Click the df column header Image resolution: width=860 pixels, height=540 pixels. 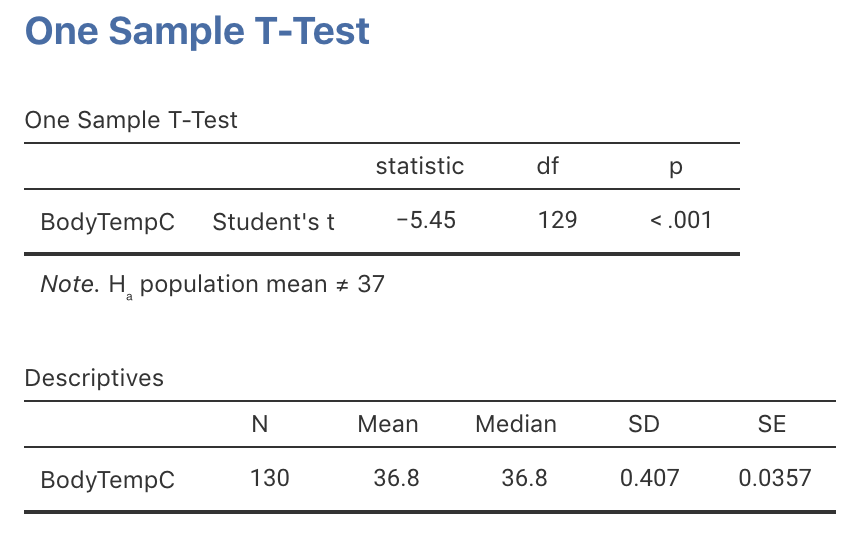(x=548, y=166)
